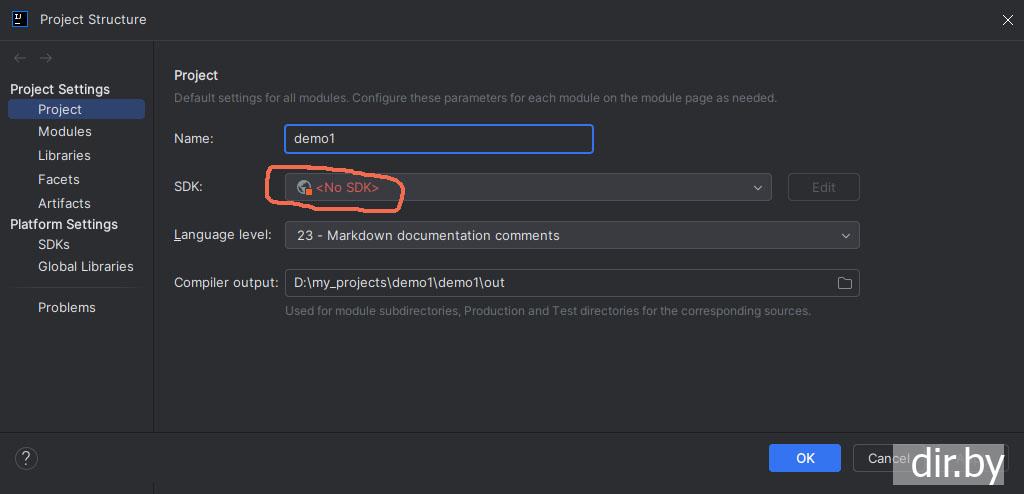Image resolution: width=1024 pixels, height=494 pixels.
Task: Select Global Libraries item
Action: [86, 266]
